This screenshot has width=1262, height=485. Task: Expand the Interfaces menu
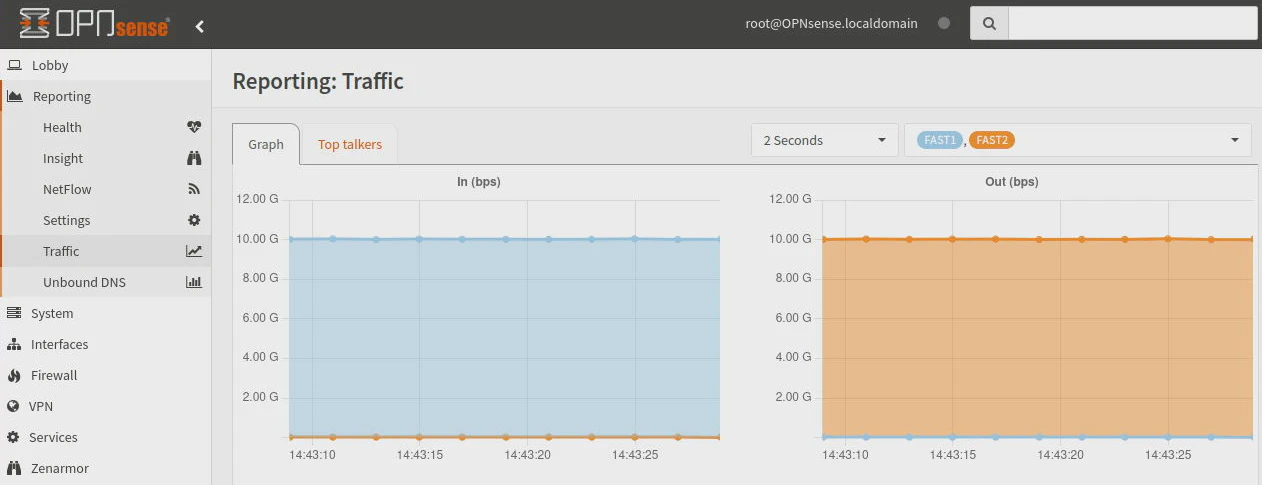coord(106,344)
